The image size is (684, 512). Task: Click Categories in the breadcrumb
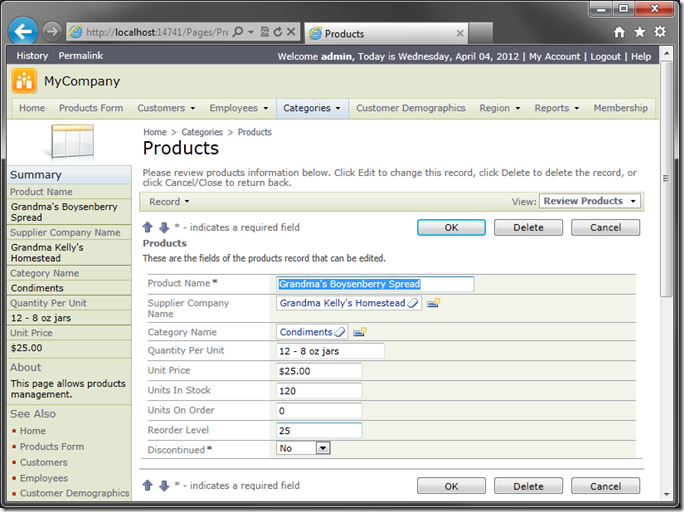click(x=202, y=132)
